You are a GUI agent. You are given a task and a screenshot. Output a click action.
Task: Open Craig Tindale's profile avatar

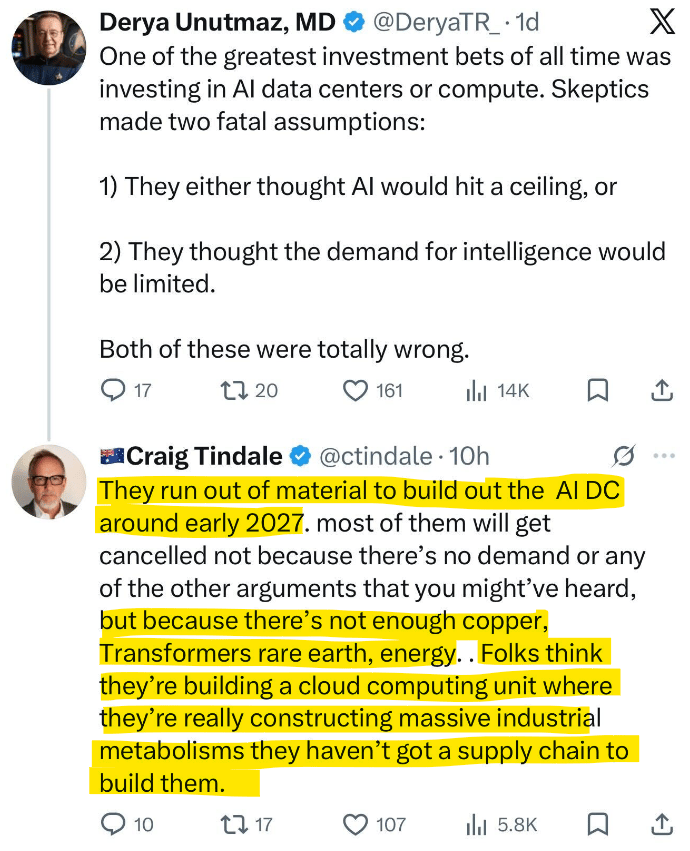pyautogui.click(x=49, y=482)
